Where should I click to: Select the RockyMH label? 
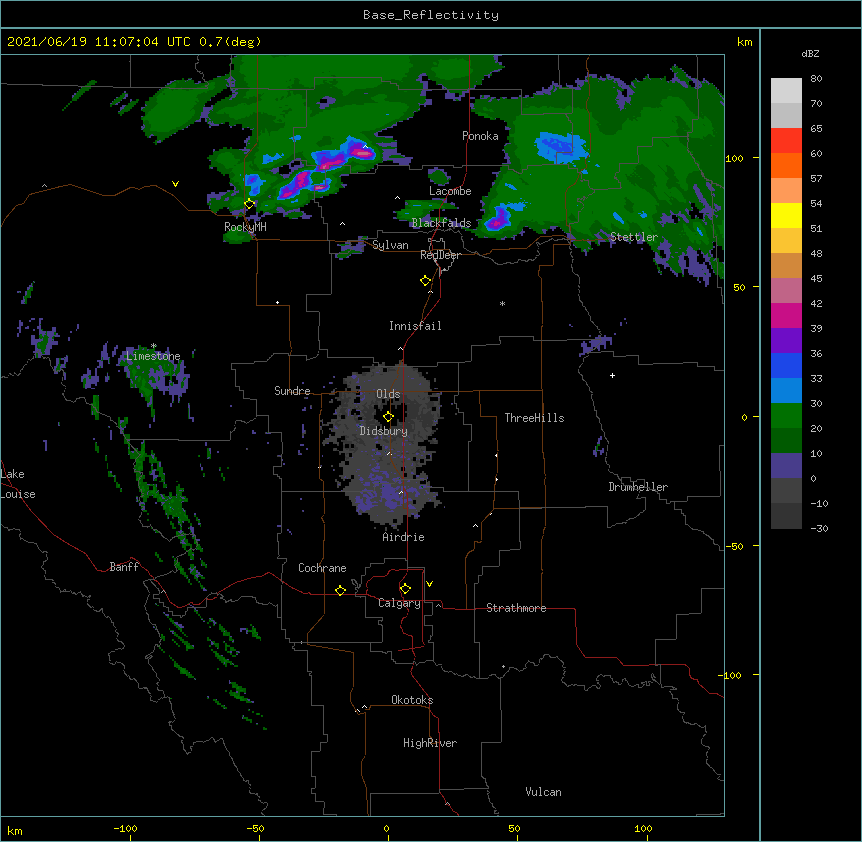point(245,227)
